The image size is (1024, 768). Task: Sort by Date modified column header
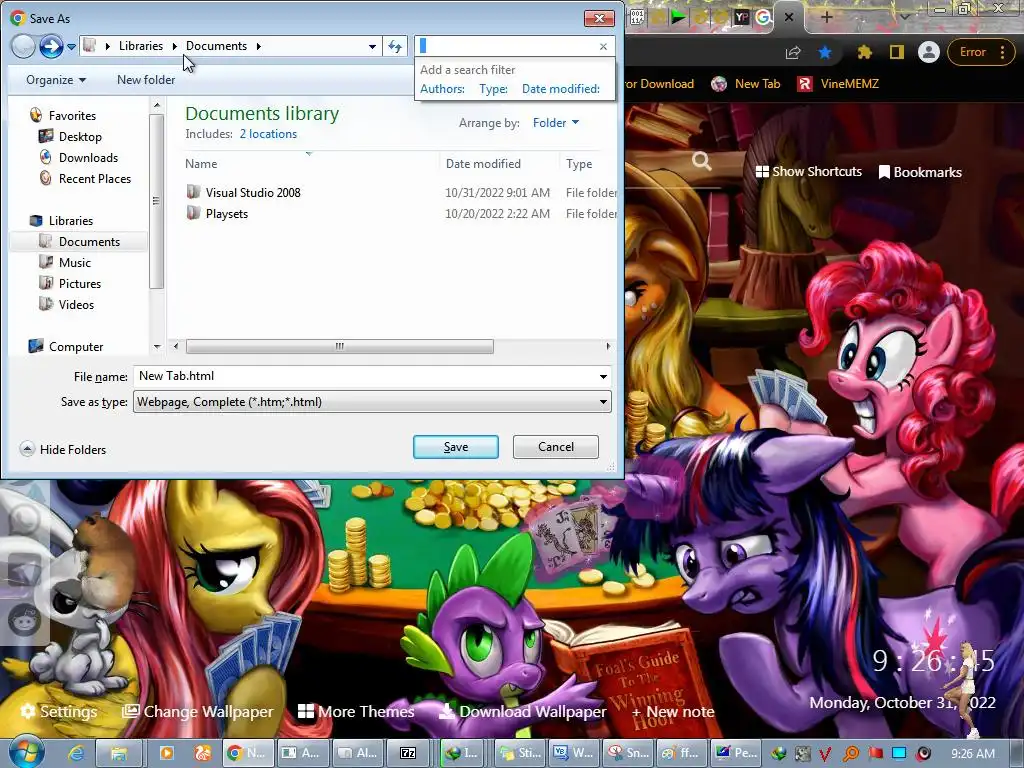[483, 164]
